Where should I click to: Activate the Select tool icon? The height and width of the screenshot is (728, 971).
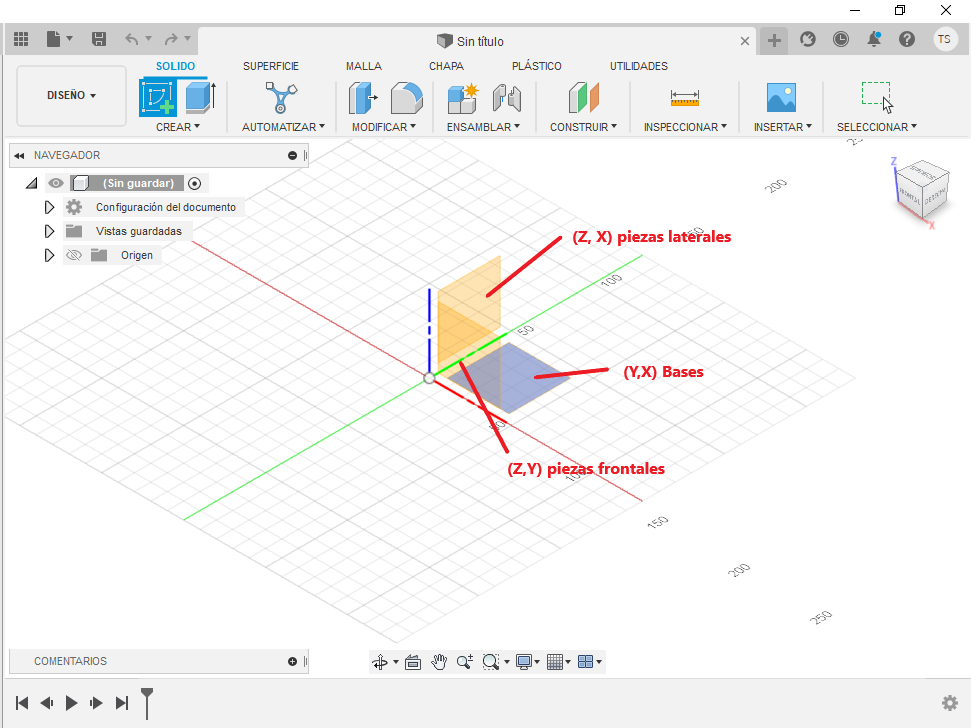coord(877,98)
